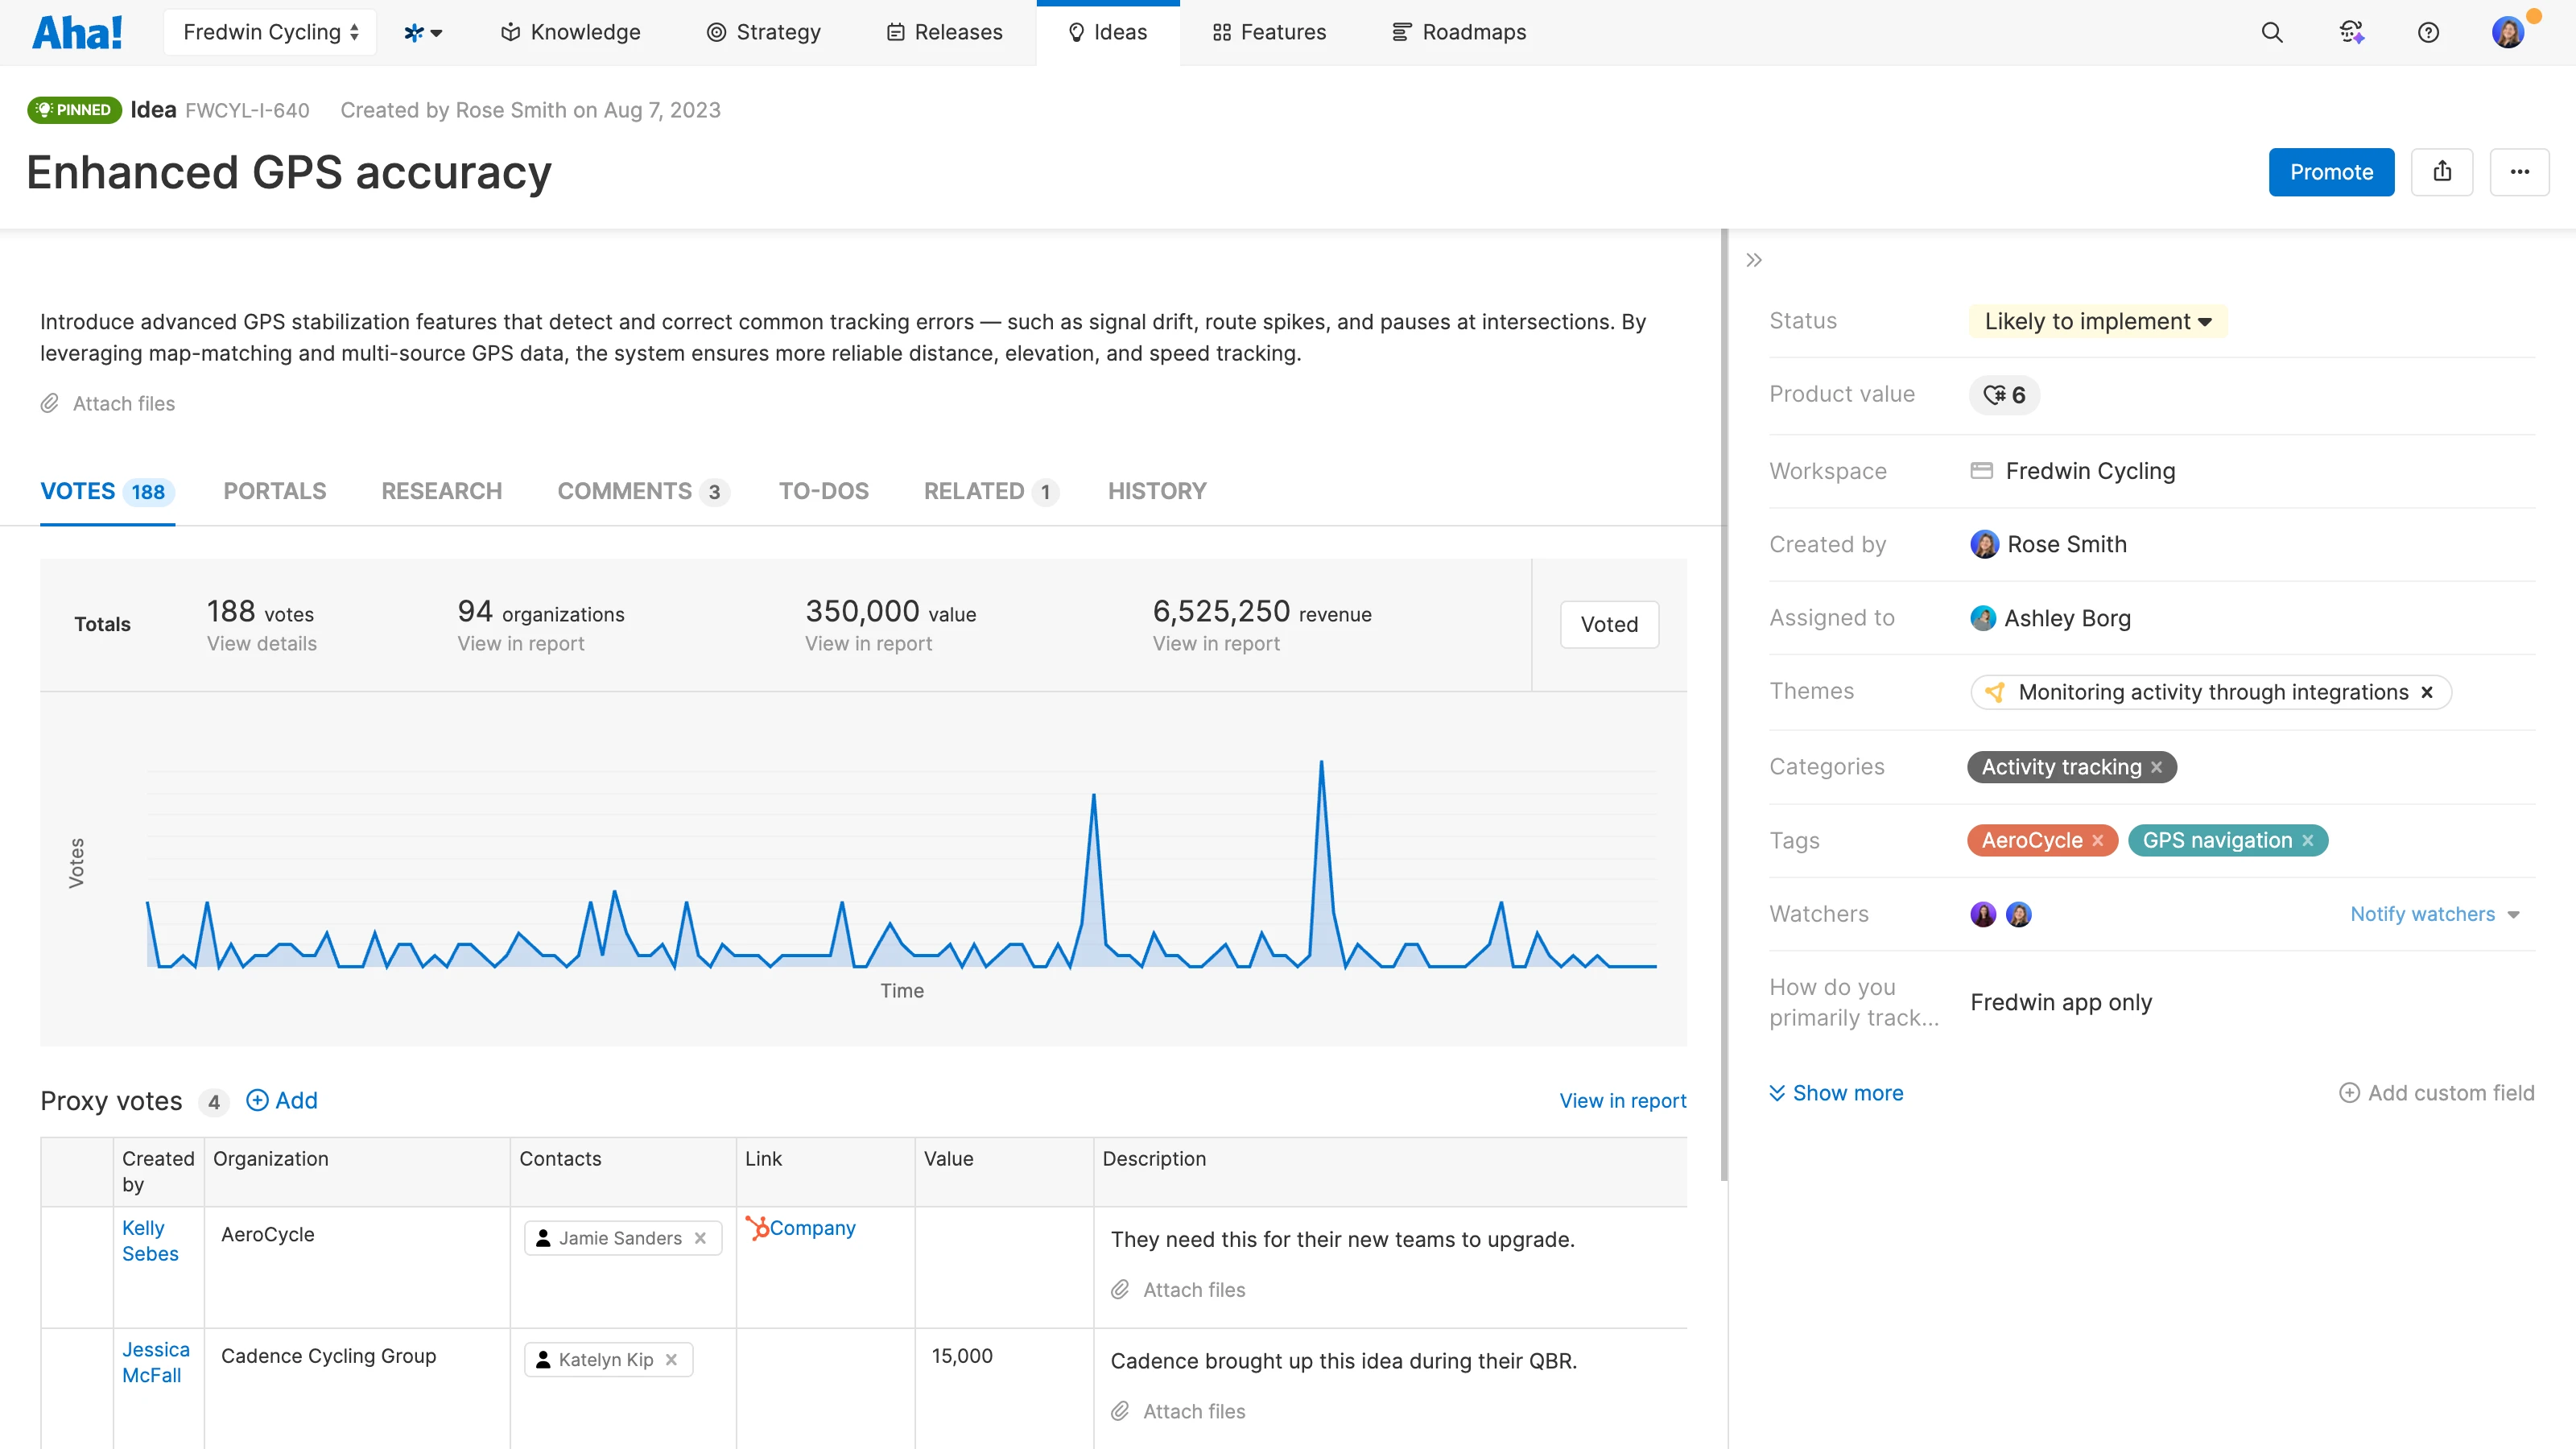The height and width of the screenshot is (1449, 2576).
Task: Click View in report for proxy votes
Action: [1623, 1100]
